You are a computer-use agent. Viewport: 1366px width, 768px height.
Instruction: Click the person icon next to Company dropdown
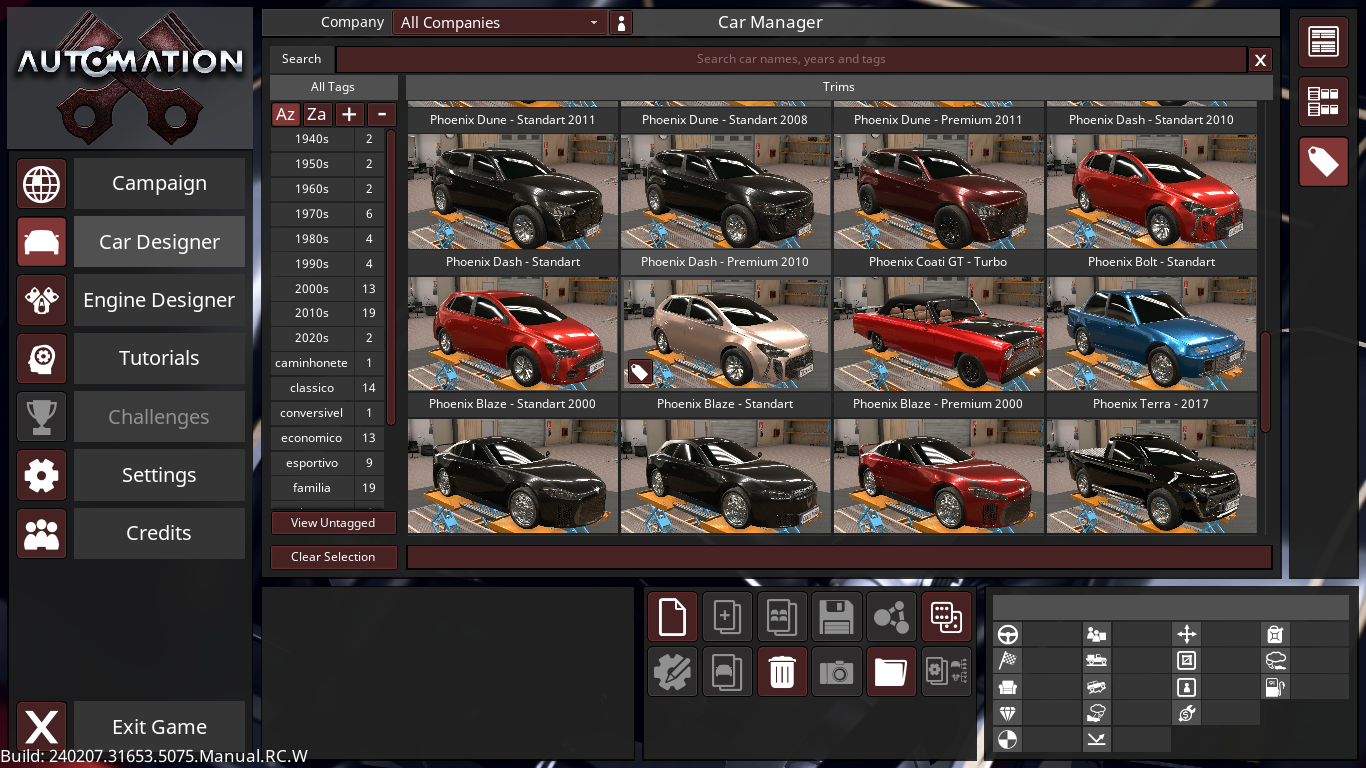click(x=621, y=23)
